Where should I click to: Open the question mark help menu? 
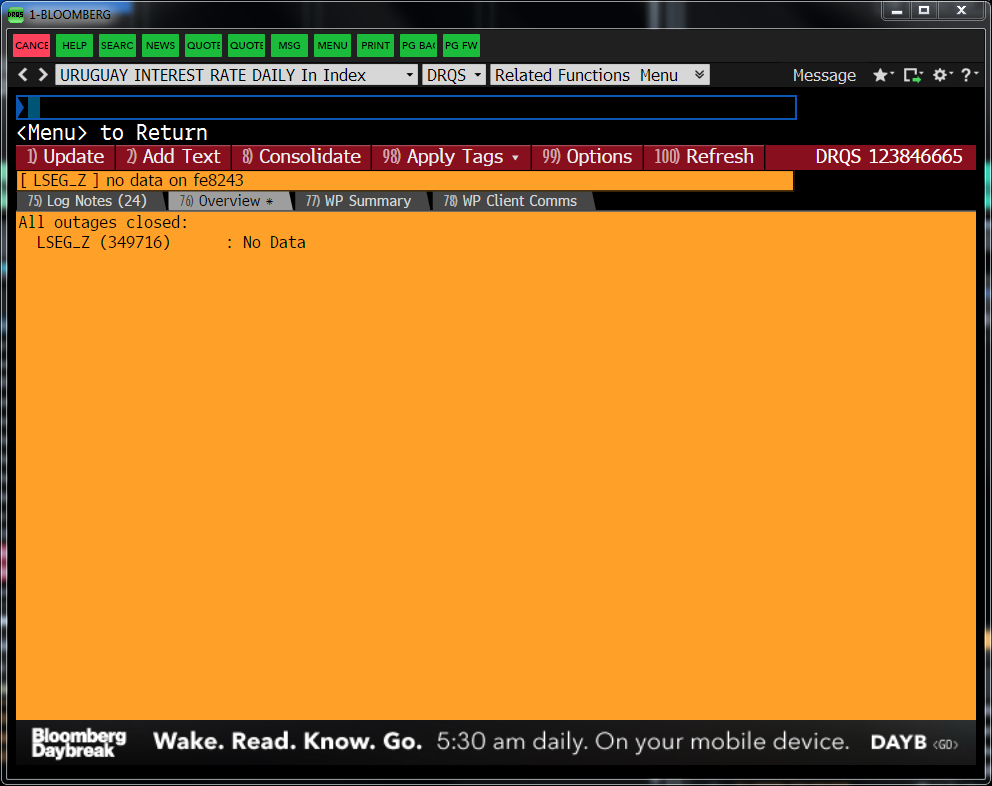click(x=969, y=75)
